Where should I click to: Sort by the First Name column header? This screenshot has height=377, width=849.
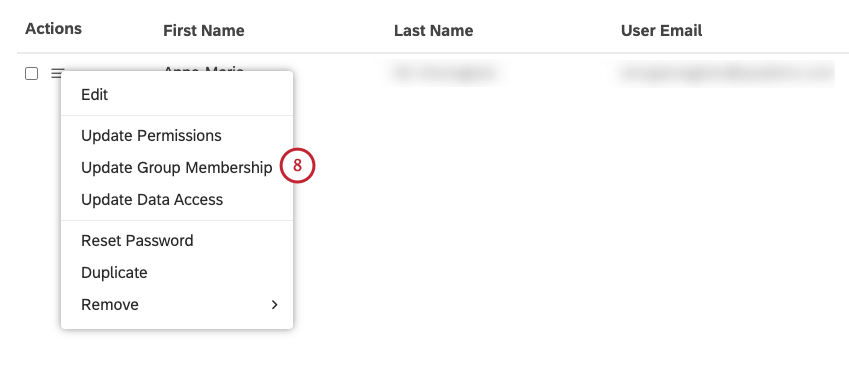click(x=204, y=30)
